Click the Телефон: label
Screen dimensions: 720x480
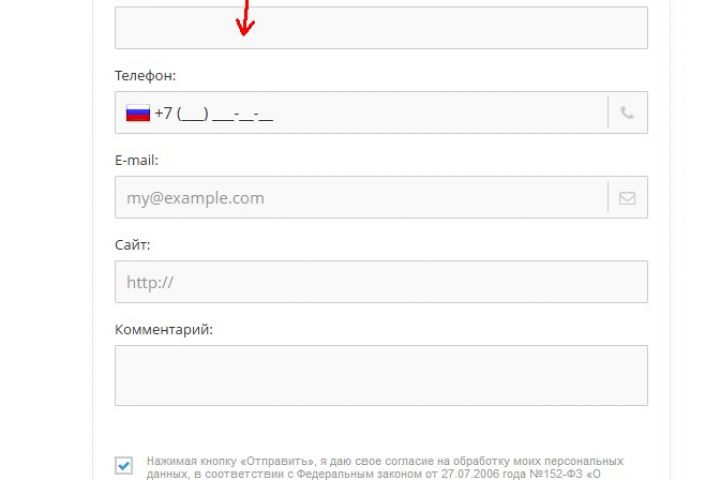[x=145, y=75]
